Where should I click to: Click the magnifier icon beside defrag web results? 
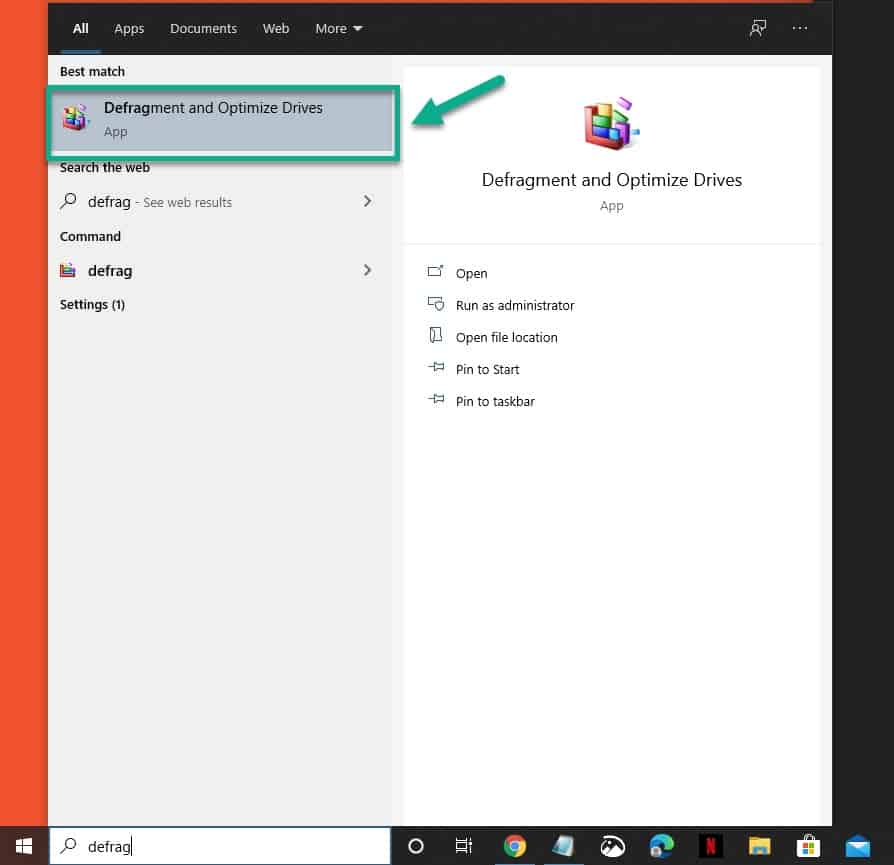tap(68, 201)
